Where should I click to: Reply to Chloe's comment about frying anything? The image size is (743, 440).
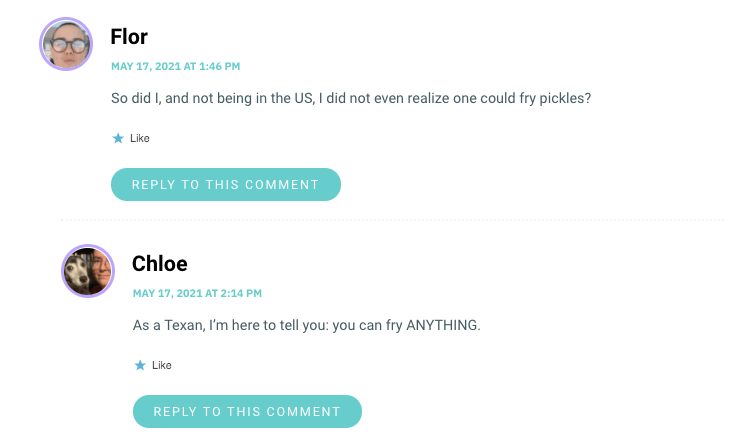pyautogui.click(x=247, y=411)
